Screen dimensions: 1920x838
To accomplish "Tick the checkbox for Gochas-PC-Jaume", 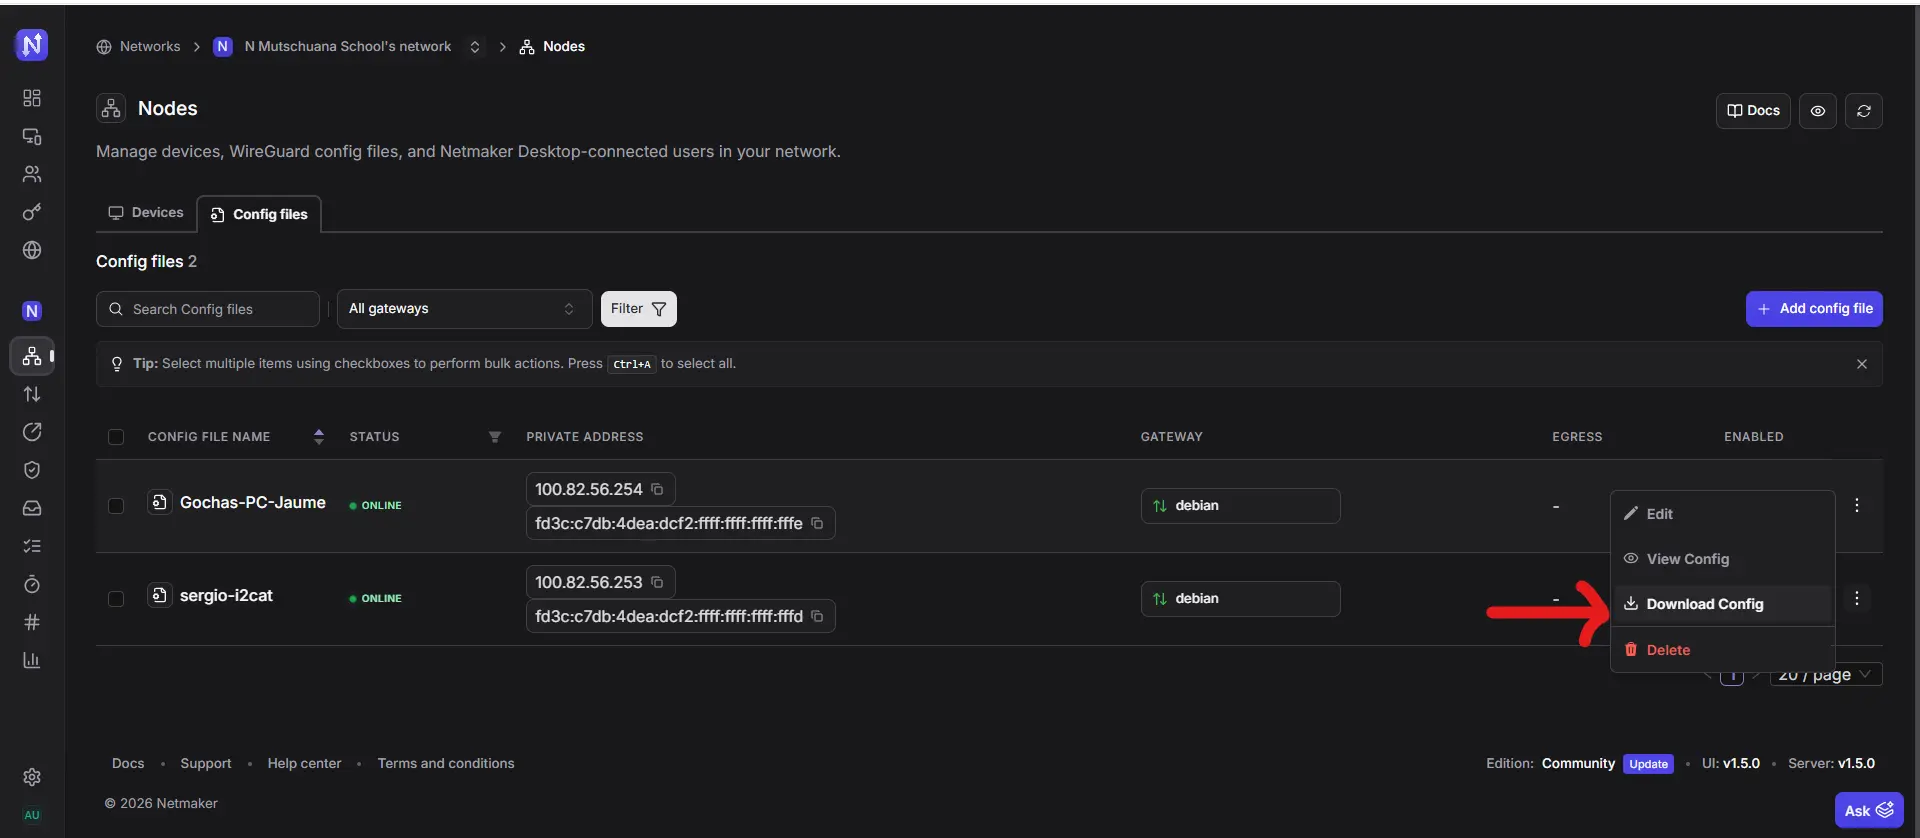I will click(x=116, y=506).
